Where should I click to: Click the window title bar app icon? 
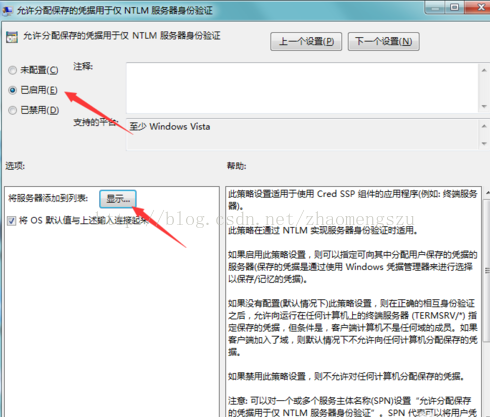pos(7,11)
